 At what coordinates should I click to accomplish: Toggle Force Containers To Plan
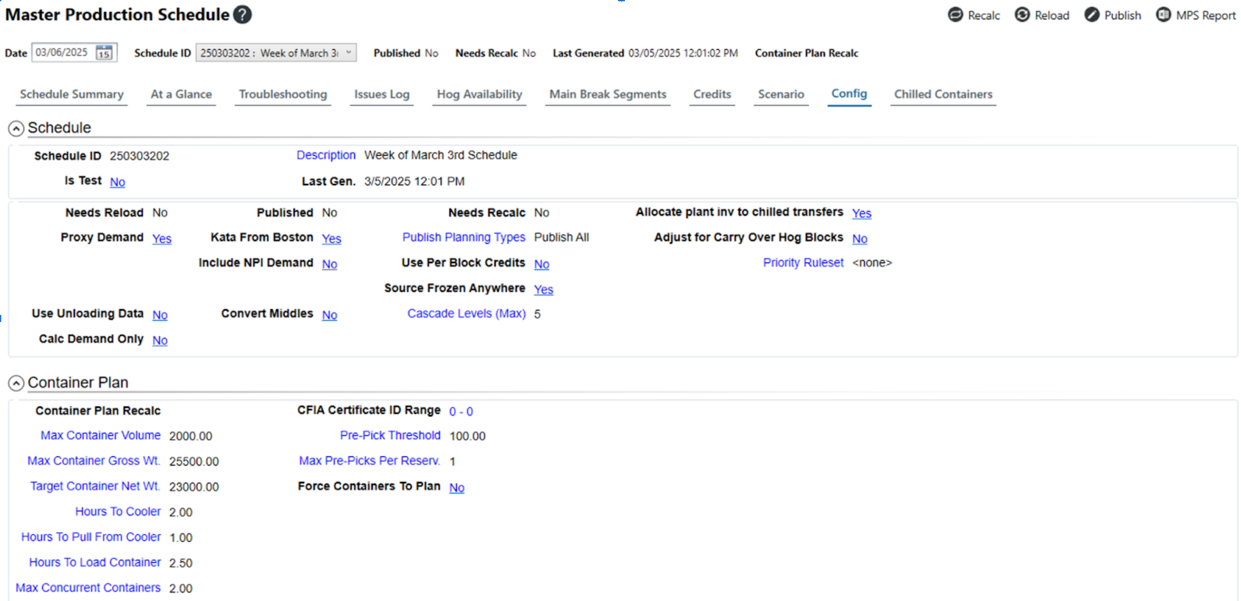coord(456,487)
